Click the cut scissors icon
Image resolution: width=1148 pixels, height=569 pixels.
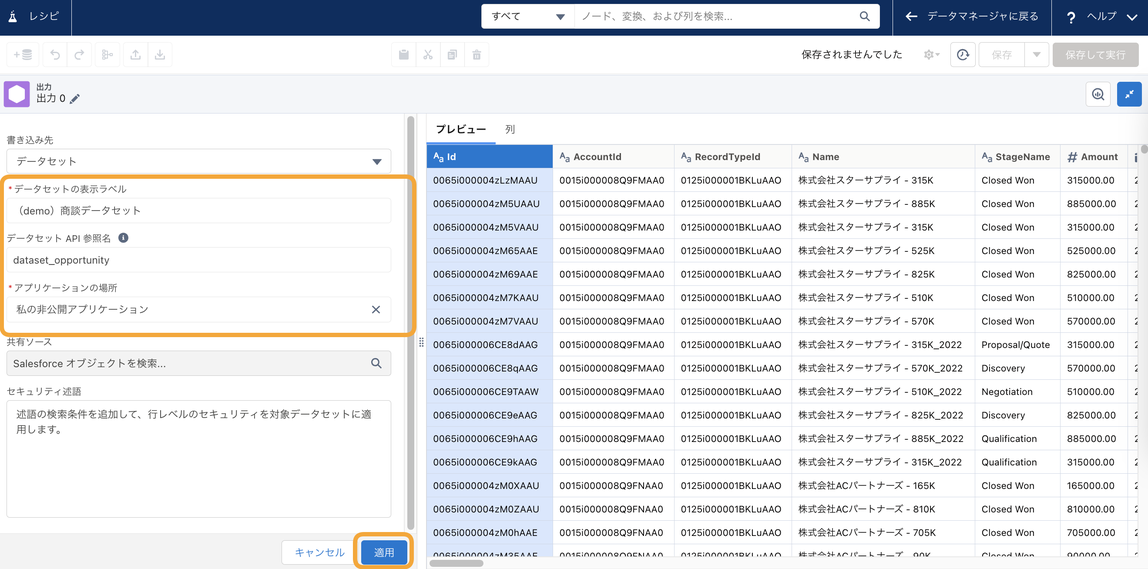point(428,55)
